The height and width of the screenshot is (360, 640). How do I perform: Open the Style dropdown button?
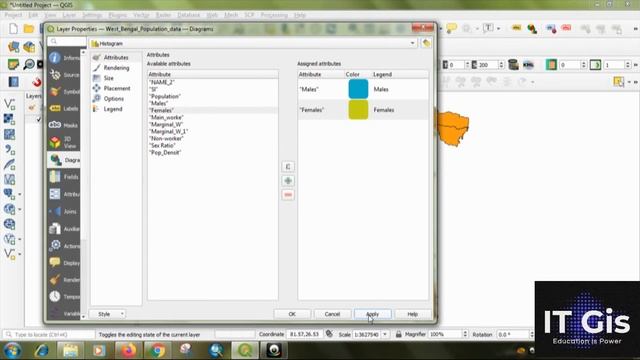tap(107, 314)
